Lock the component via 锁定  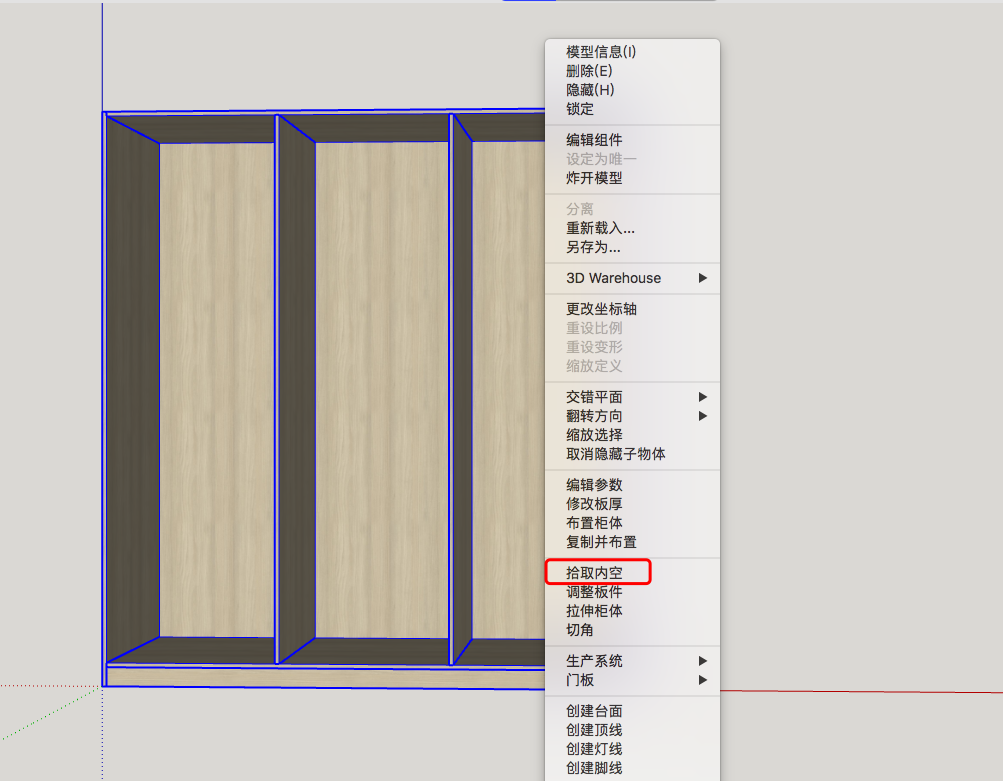coord(580,109)
